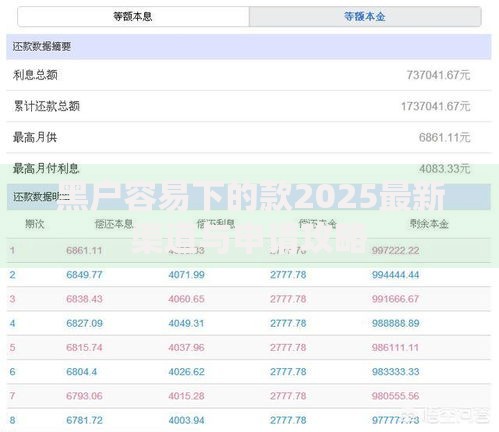Select the 偿还本息 column header
499x432 pixels.
coord(114,224)
